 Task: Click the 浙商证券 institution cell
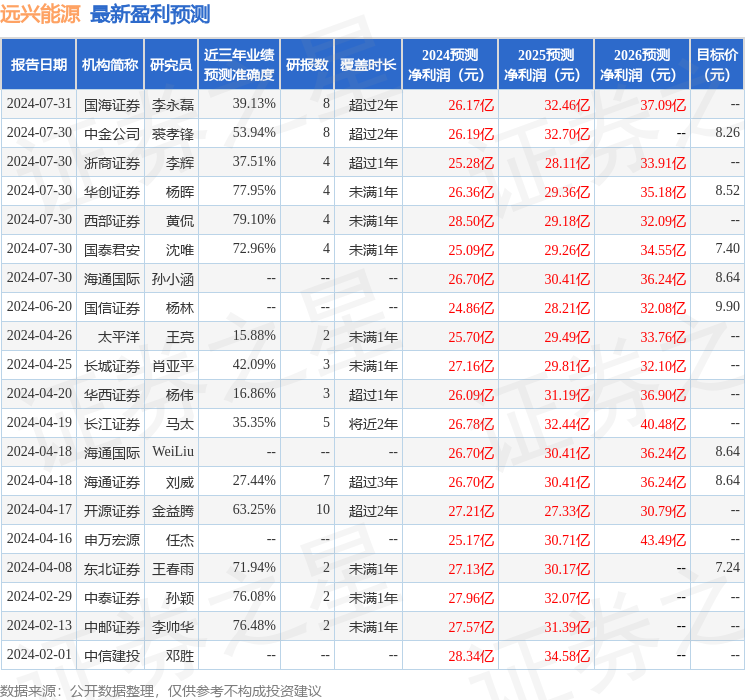click(112, 163)
